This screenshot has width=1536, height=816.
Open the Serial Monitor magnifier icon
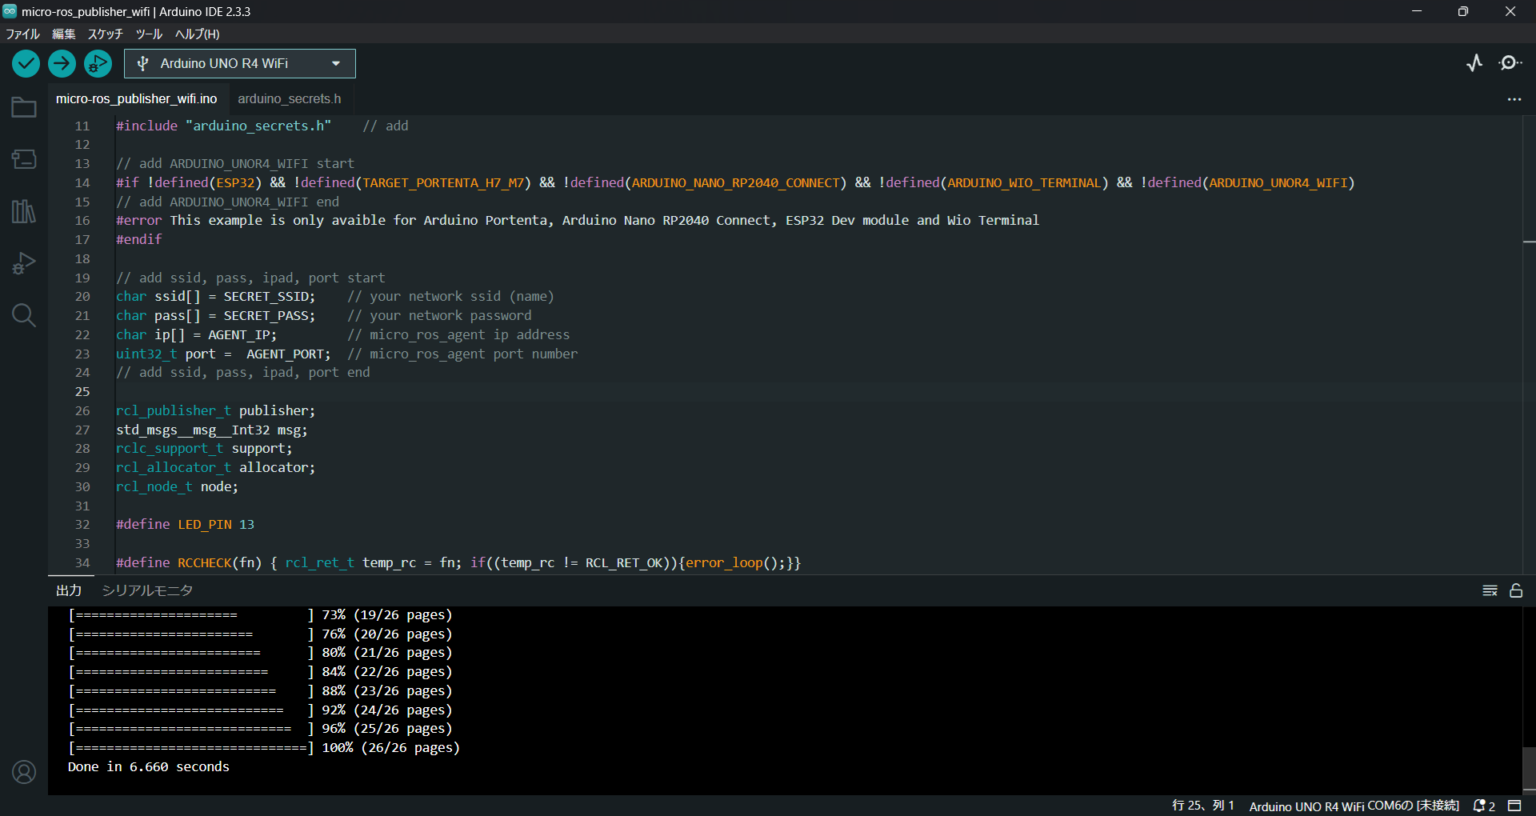1510,63
